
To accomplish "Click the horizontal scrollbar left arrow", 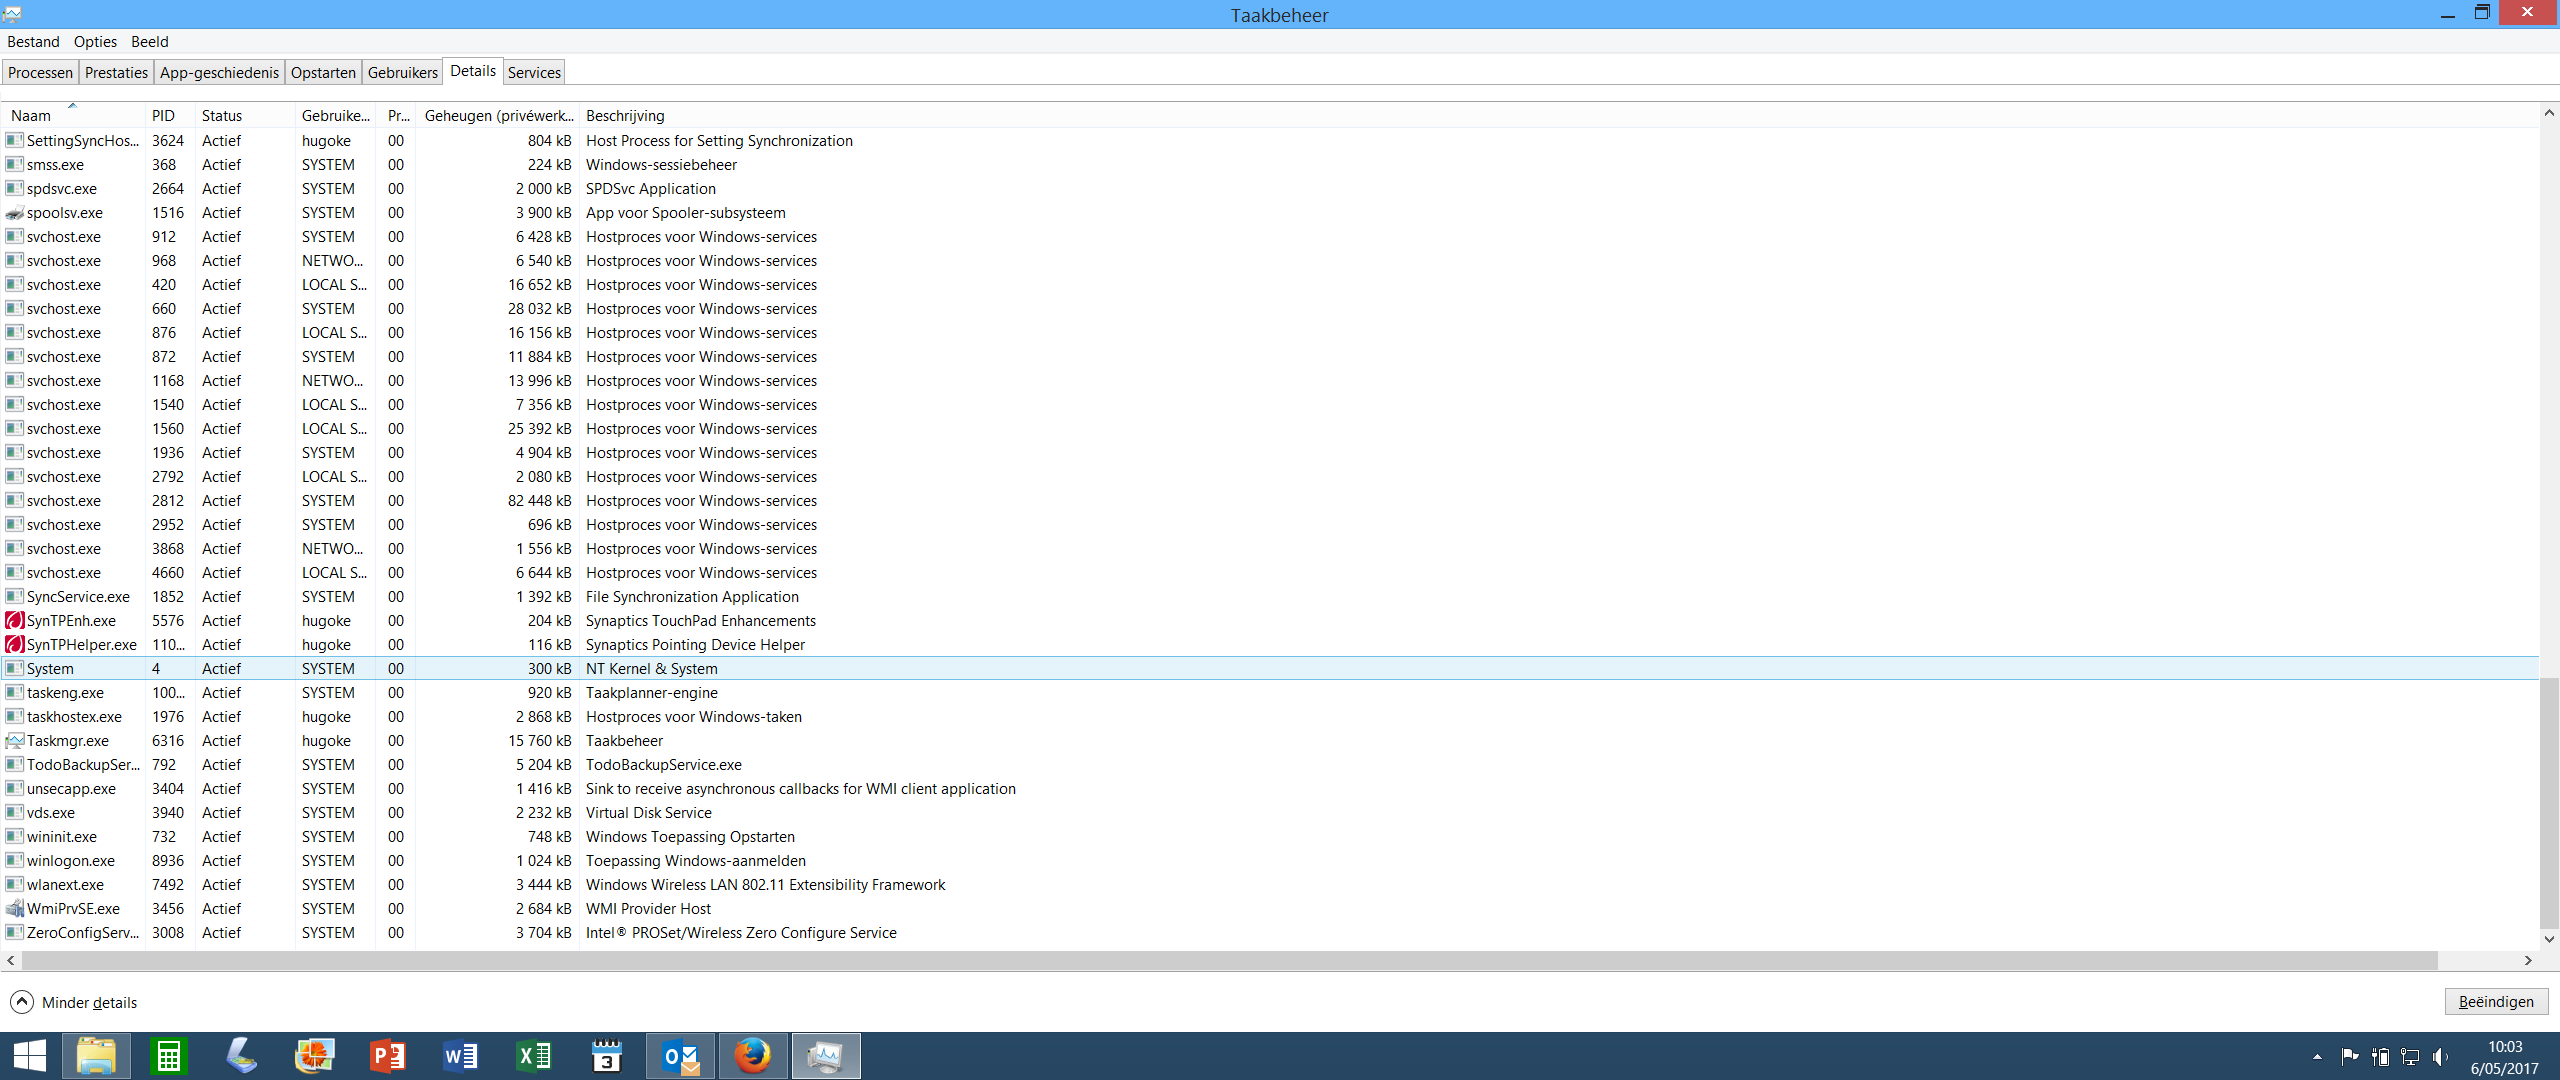I will (11, 960).
